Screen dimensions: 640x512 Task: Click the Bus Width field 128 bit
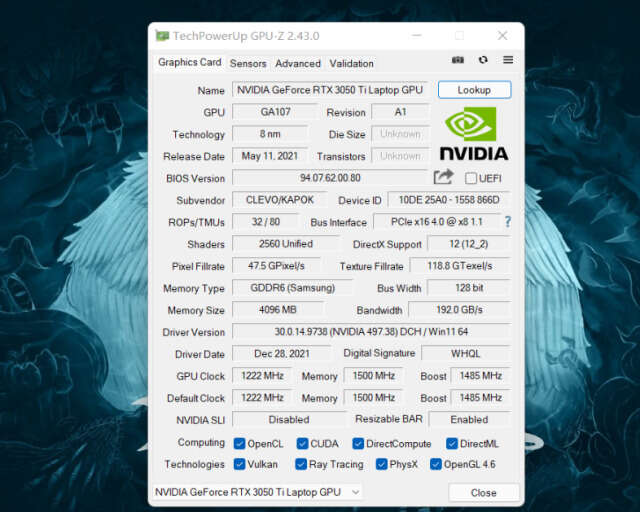[x=469, y=288]
